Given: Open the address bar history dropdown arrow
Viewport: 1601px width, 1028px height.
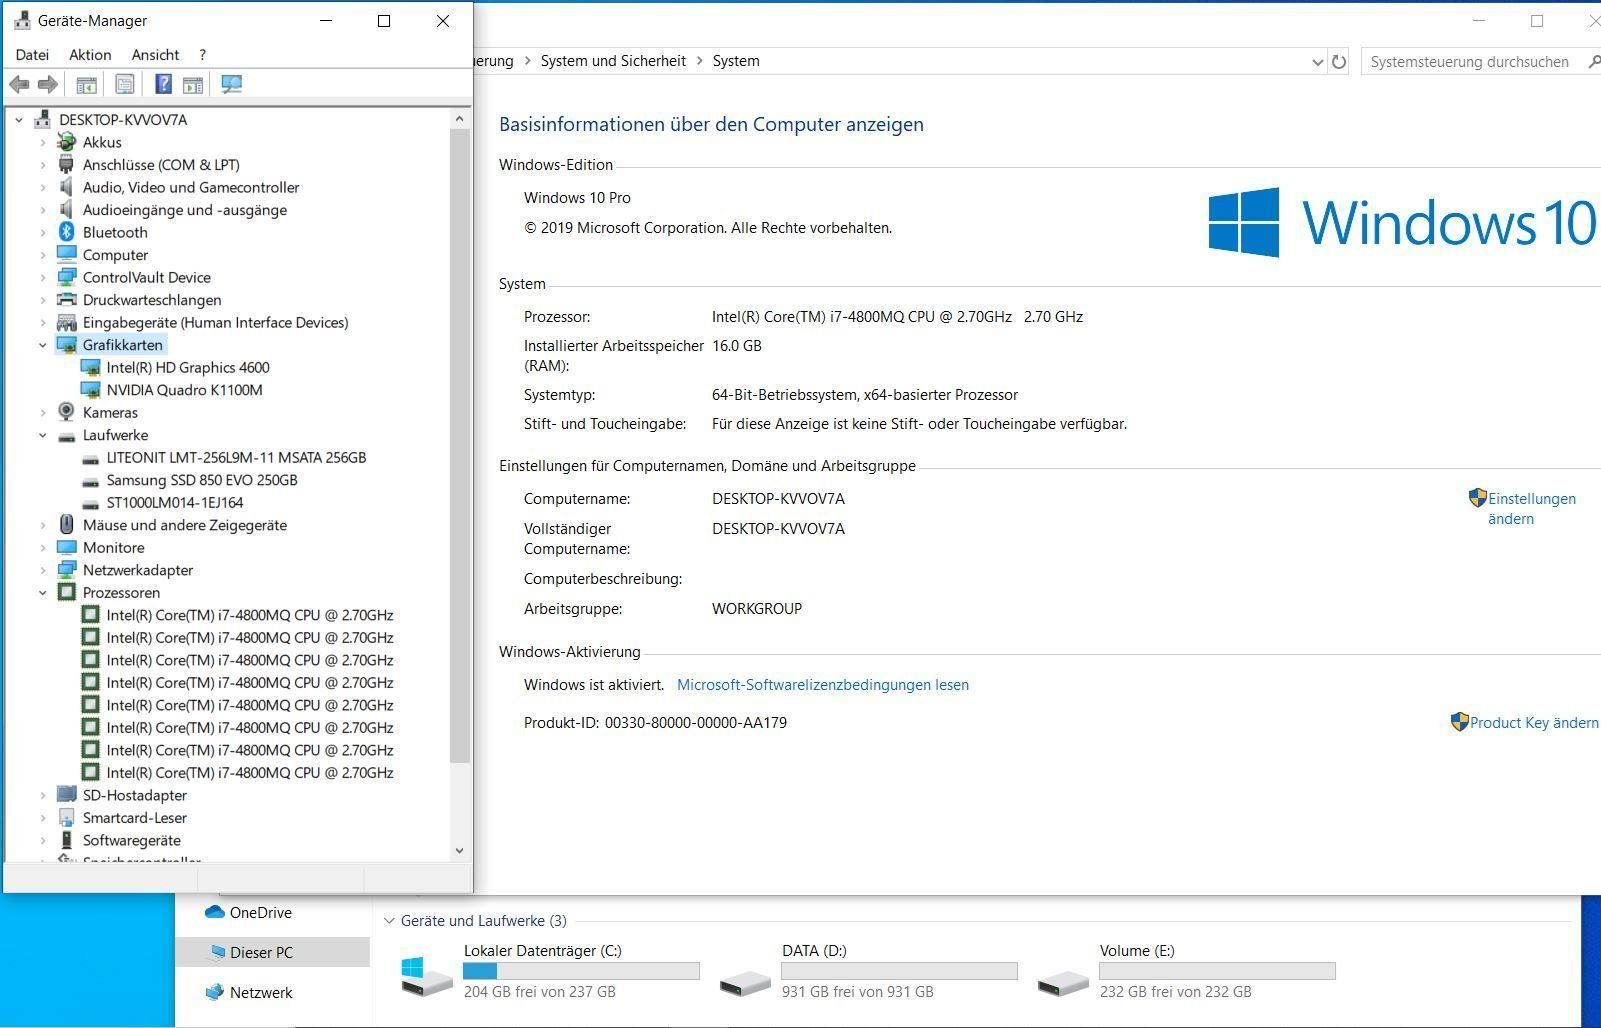Looking at the screenshot, I should pos(1317,62).
